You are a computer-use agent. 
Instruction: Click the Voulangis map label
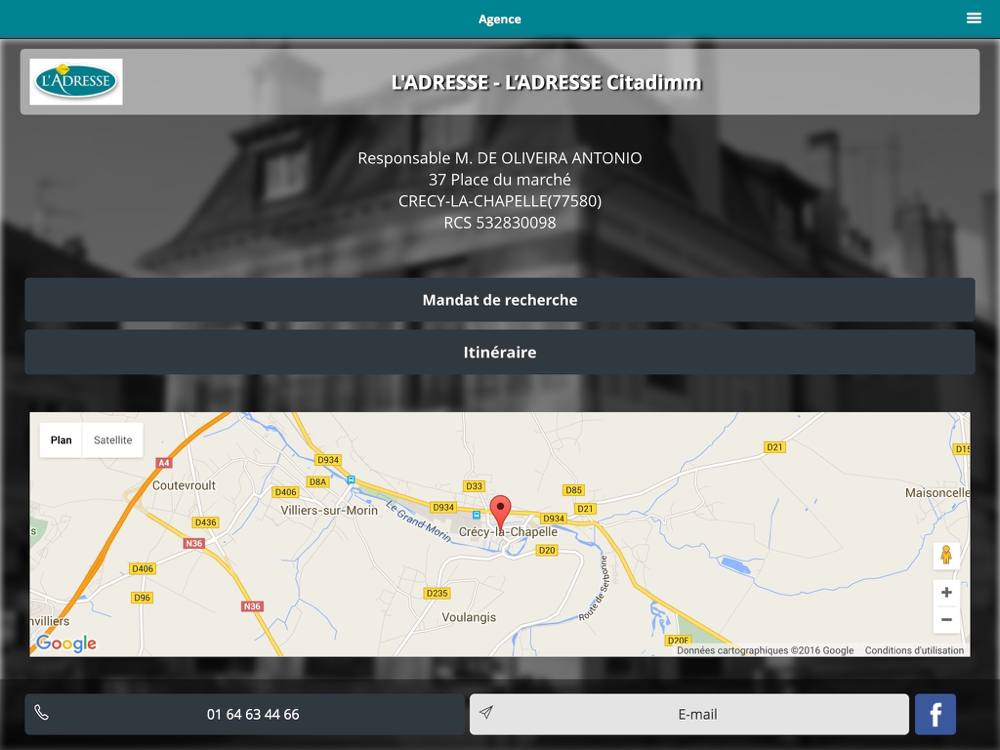469,617
